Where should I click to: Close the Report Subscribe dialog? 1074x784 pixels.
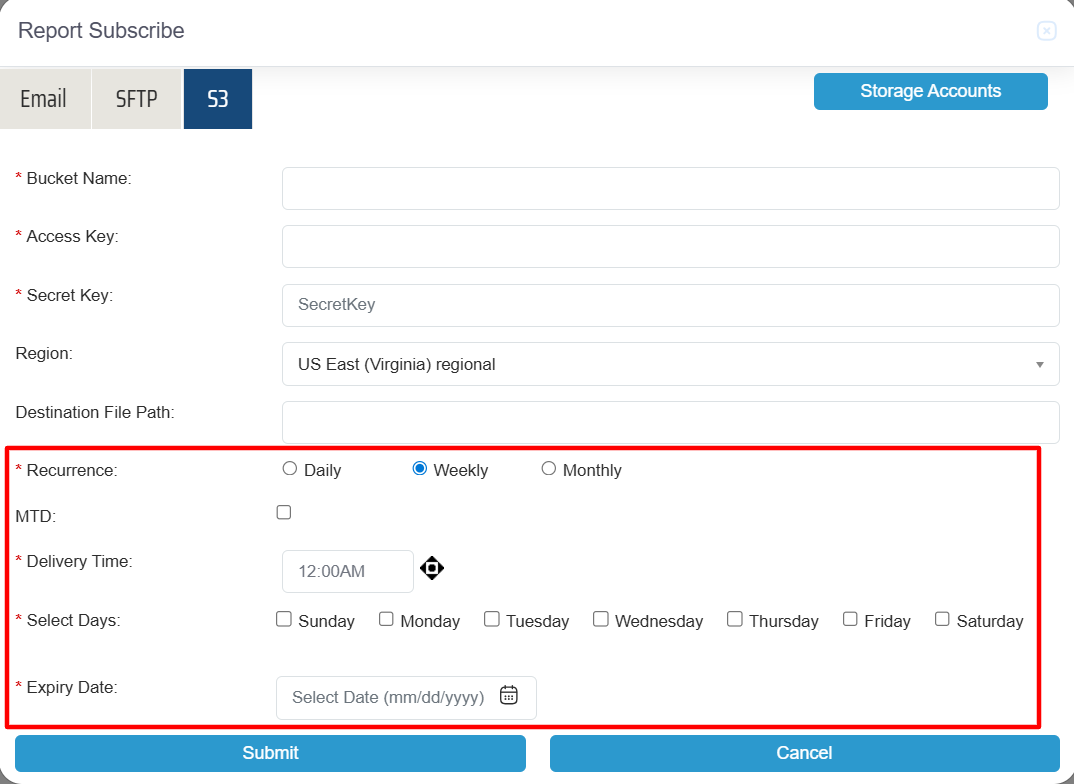click(1046, 31)
